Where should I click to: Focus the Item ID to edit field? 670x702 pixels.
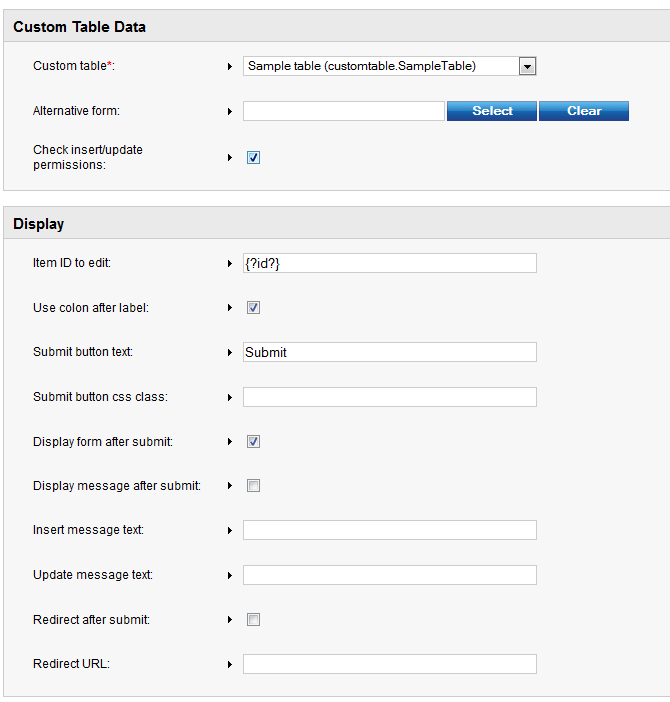389,263
